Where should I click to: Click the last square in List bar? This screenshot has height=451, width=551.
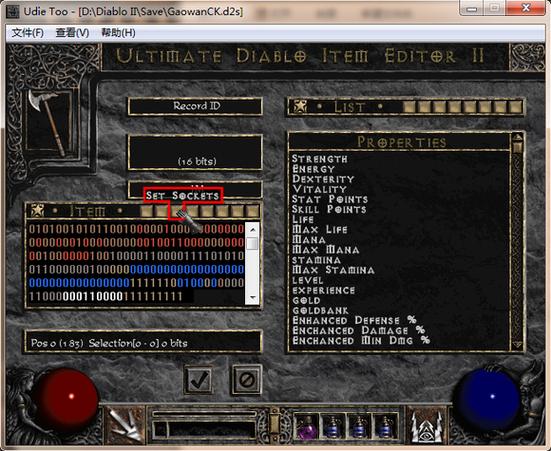point(516,107)
